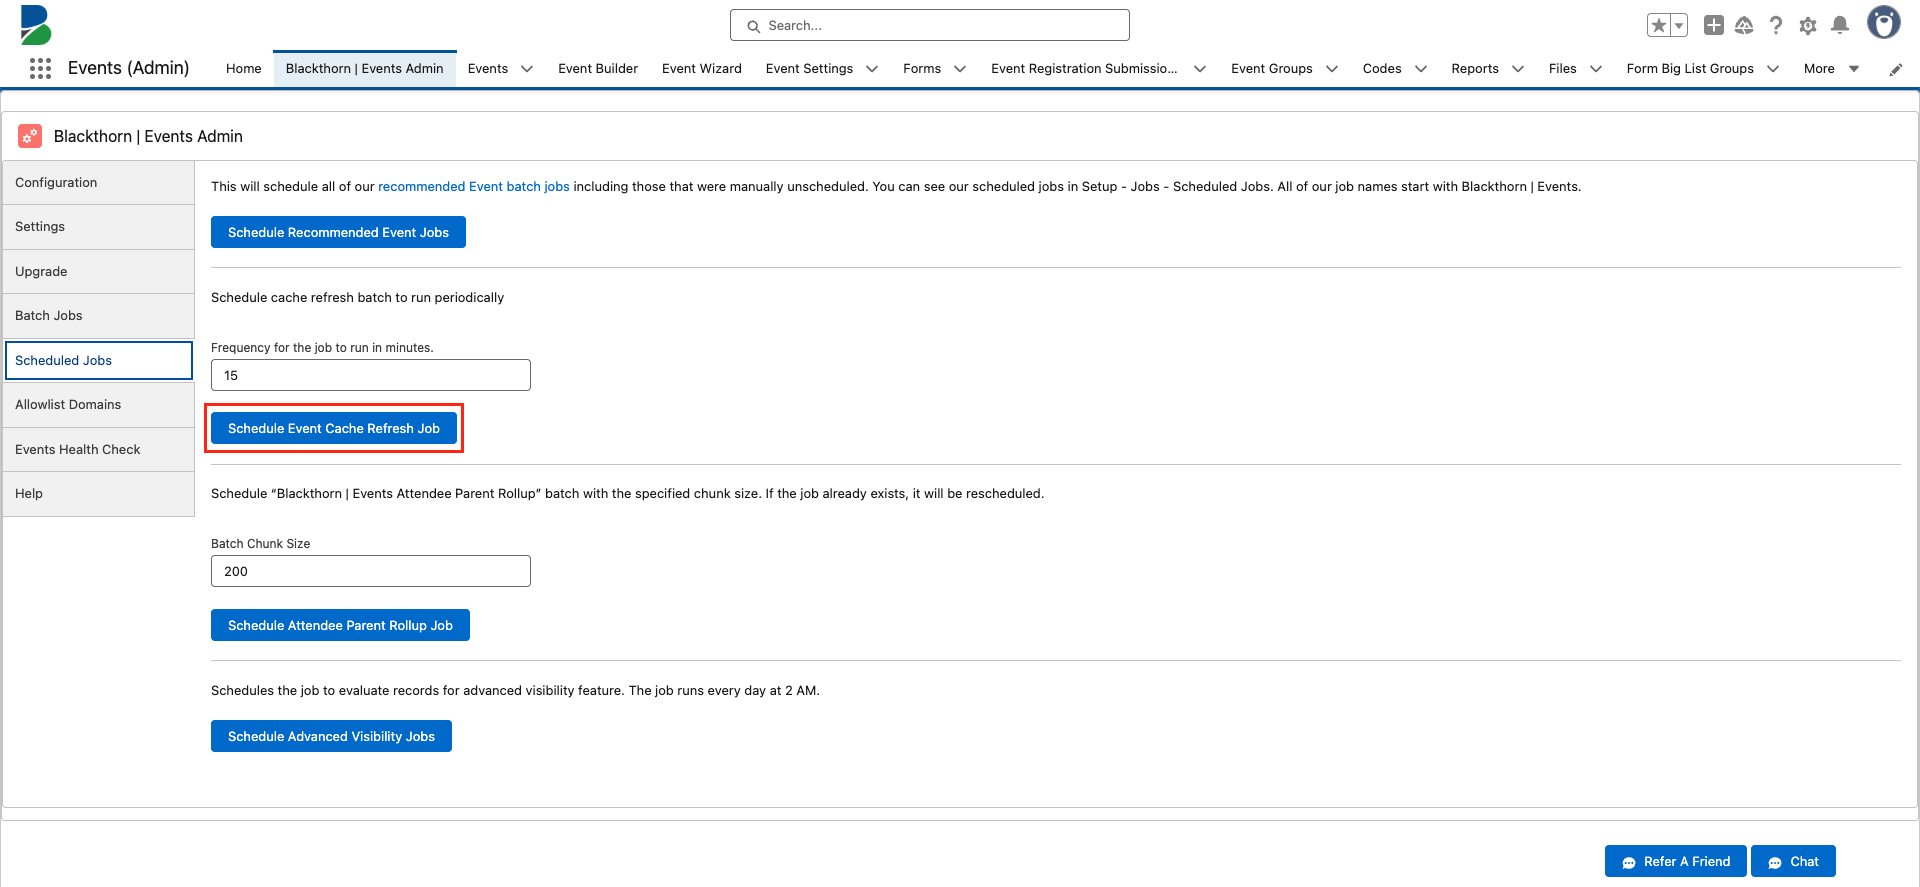Screen dimensions: 1920x887
Task: Open the Event Groups tab
Action: point(1272,68)
